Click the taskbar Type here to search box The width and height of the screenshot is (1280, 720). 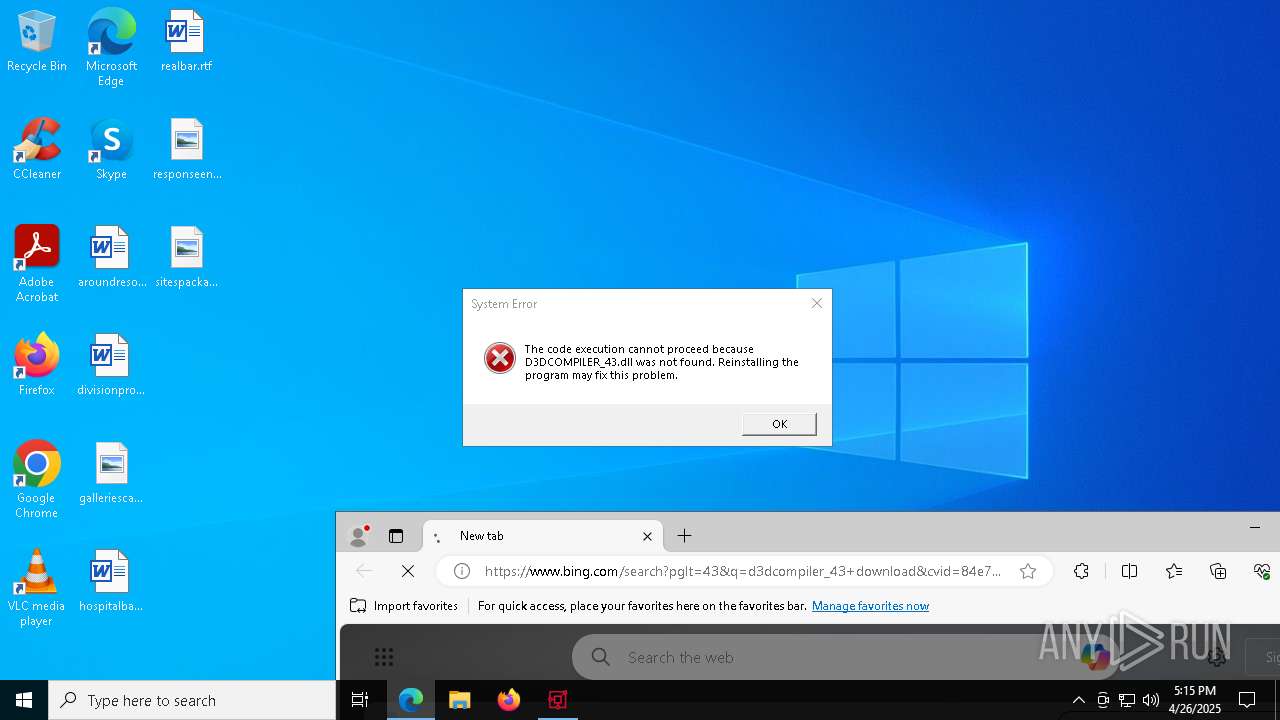coord(192,700)
